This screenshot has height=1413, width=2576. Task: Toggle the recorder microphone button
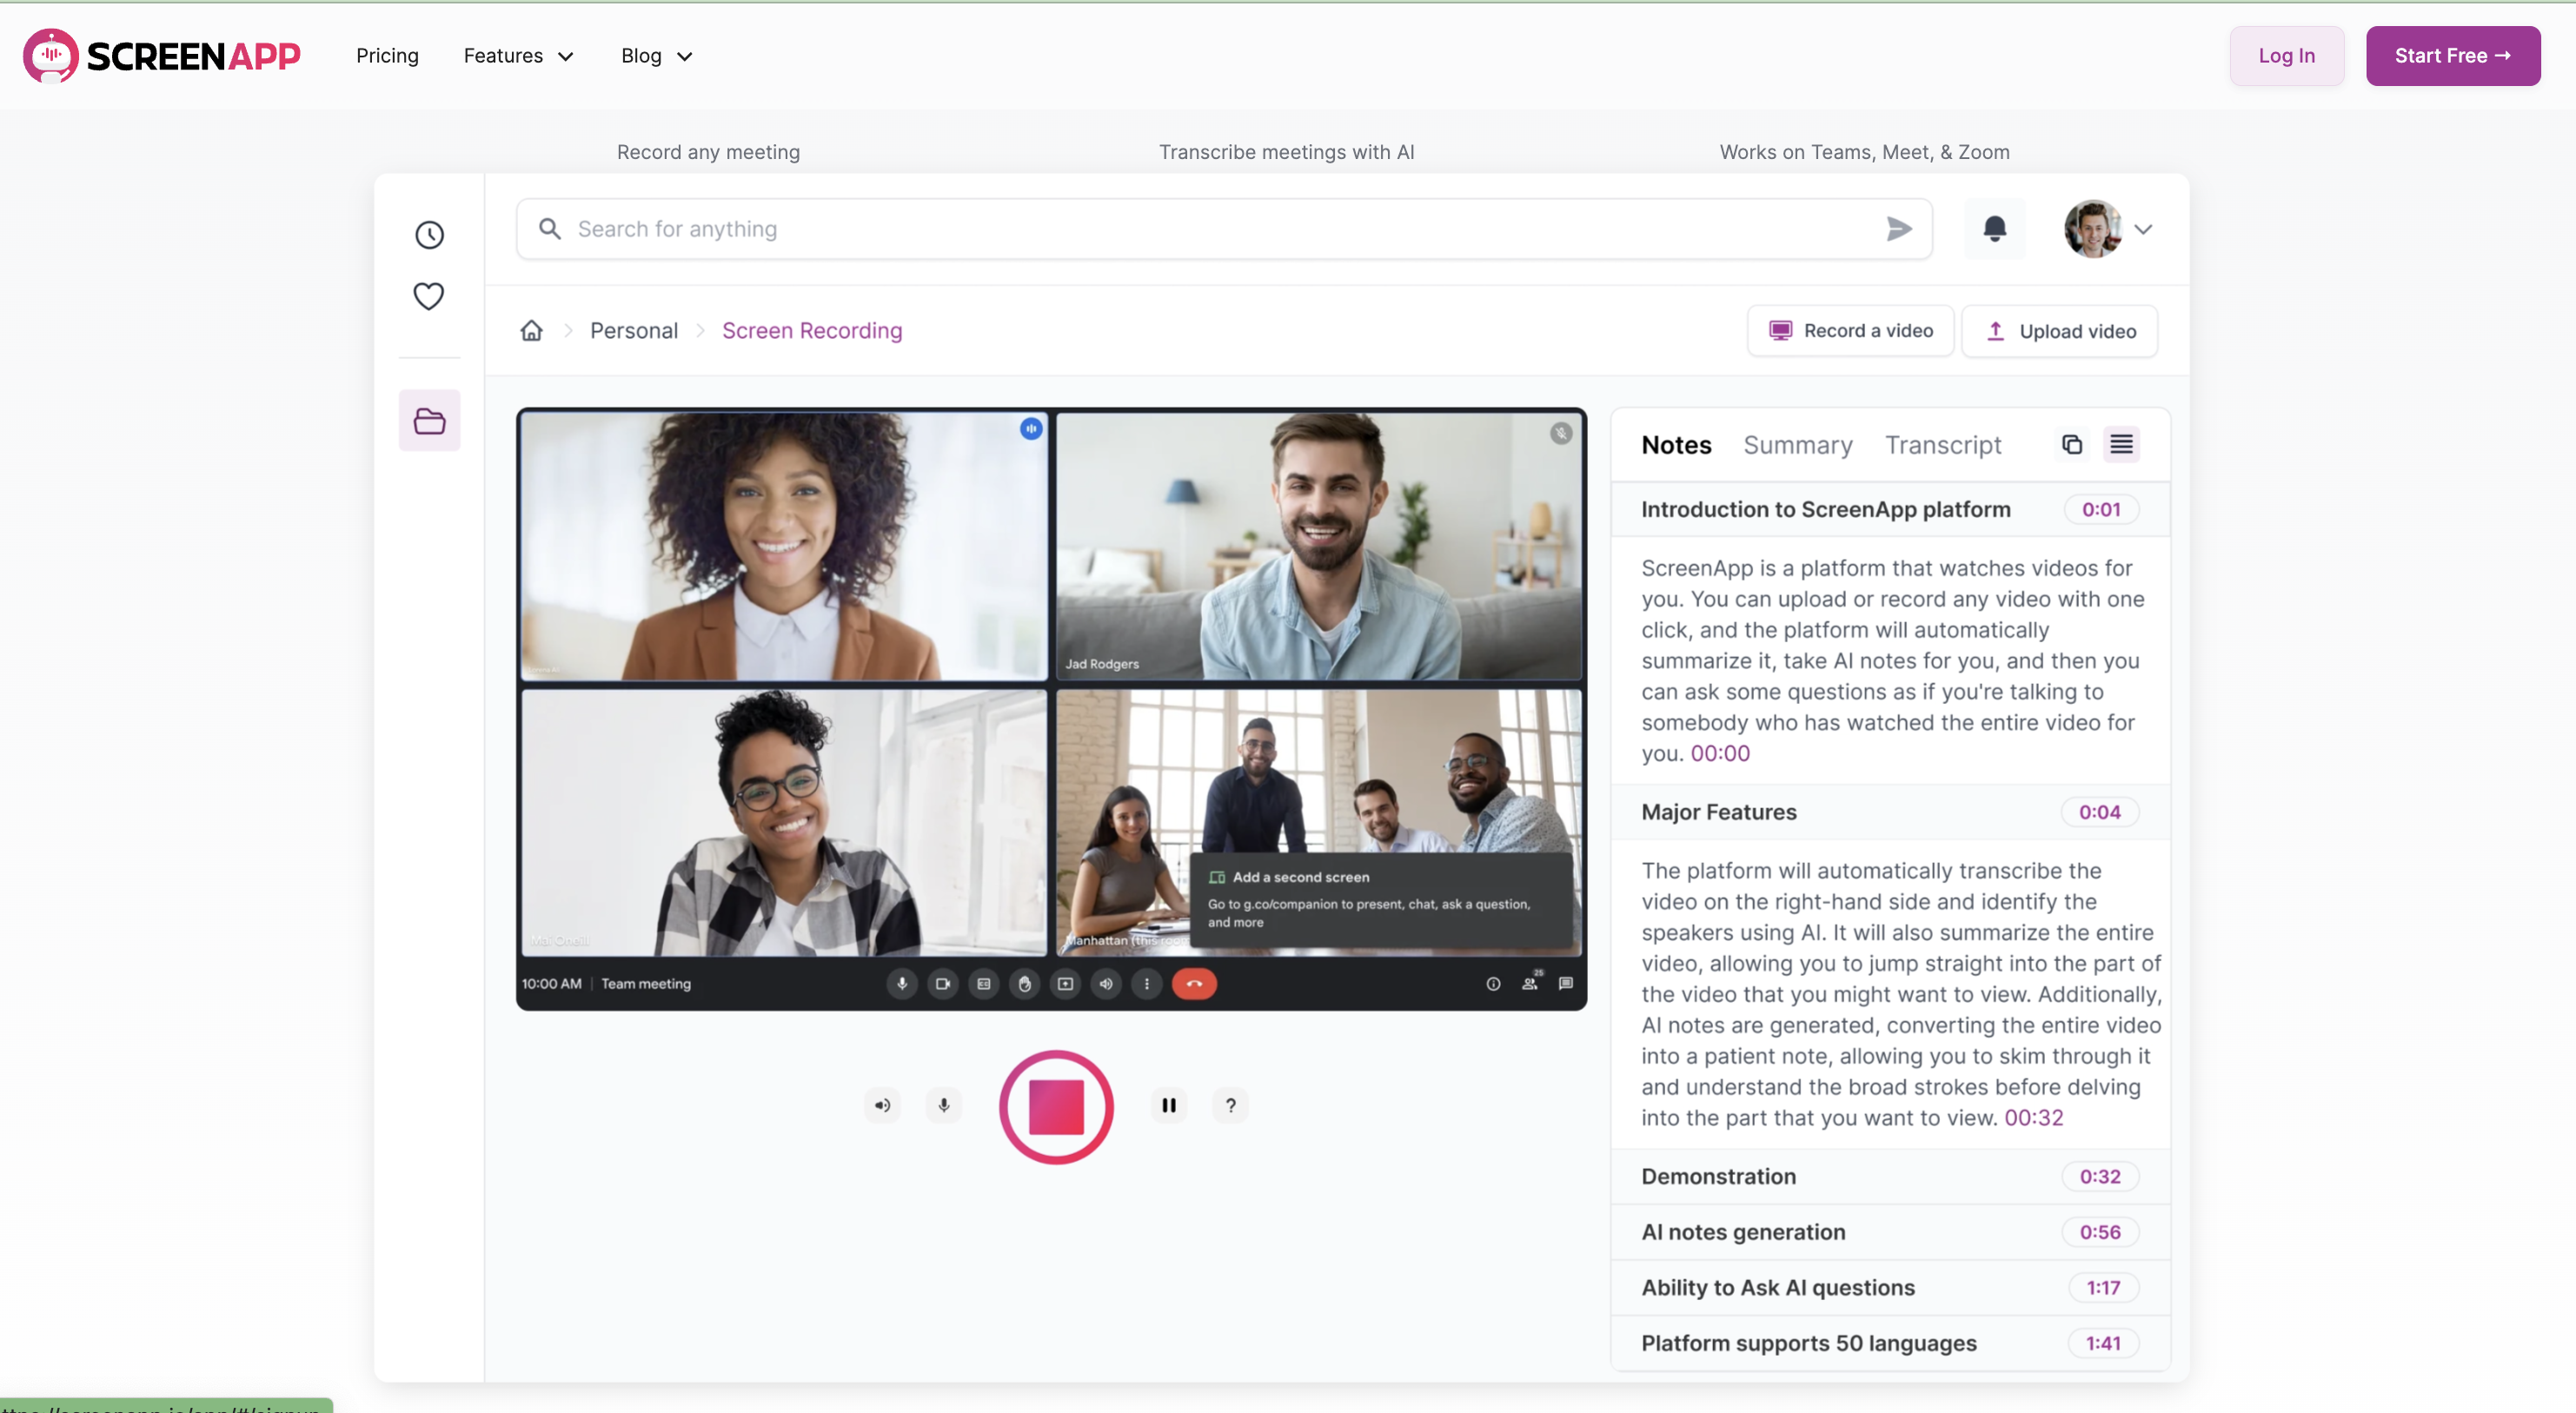click(x=943, y=1105)
